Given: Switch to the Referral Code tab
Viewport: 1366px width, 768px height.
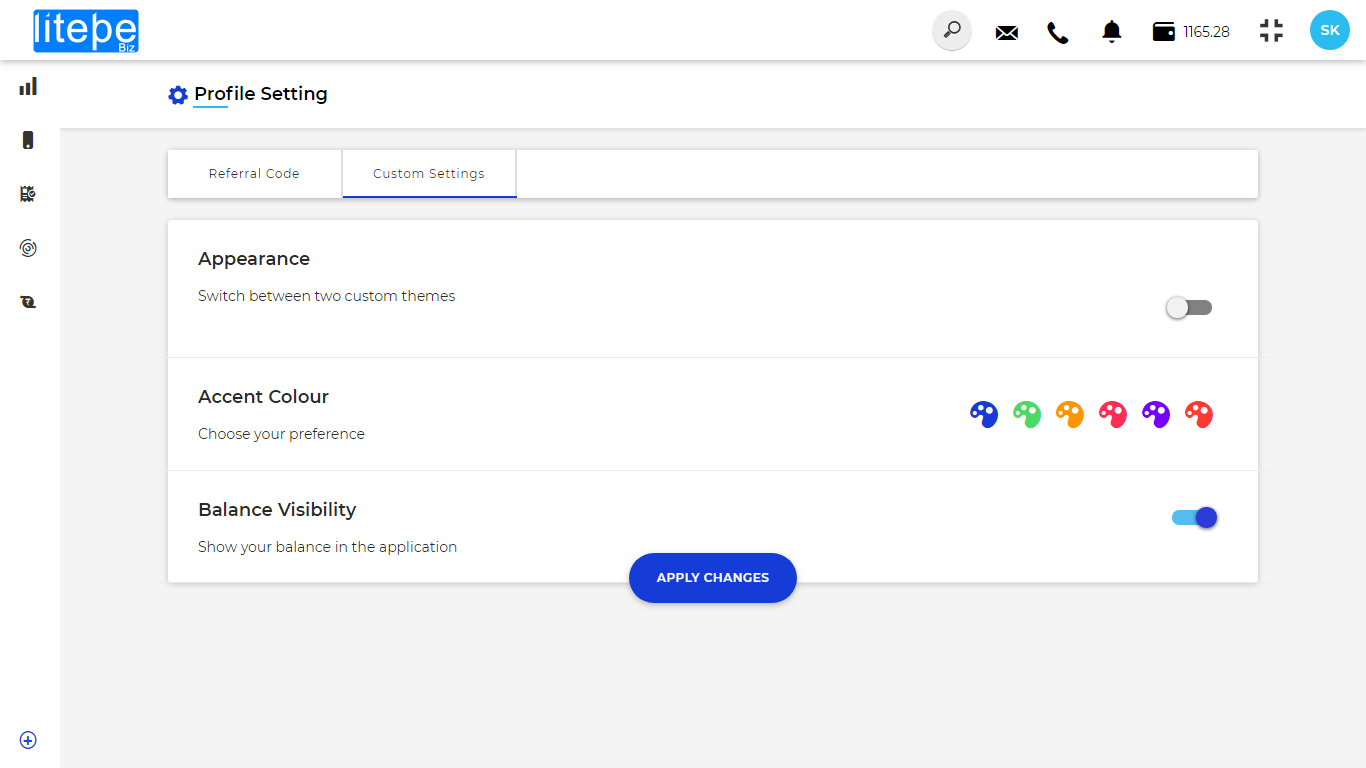Looking at the screenshot, I should [254, 174].
